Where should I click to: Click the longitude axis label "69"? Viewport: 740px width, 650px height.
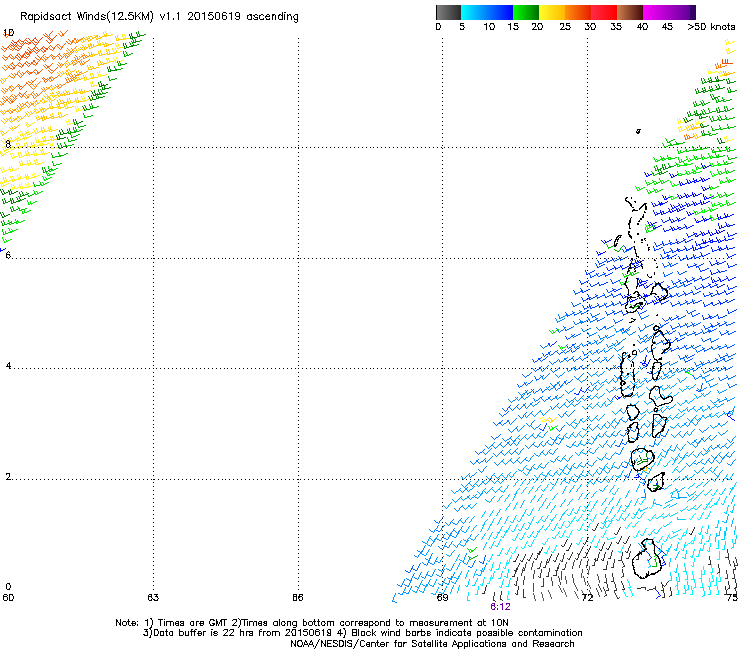click(x=442, y=598)
